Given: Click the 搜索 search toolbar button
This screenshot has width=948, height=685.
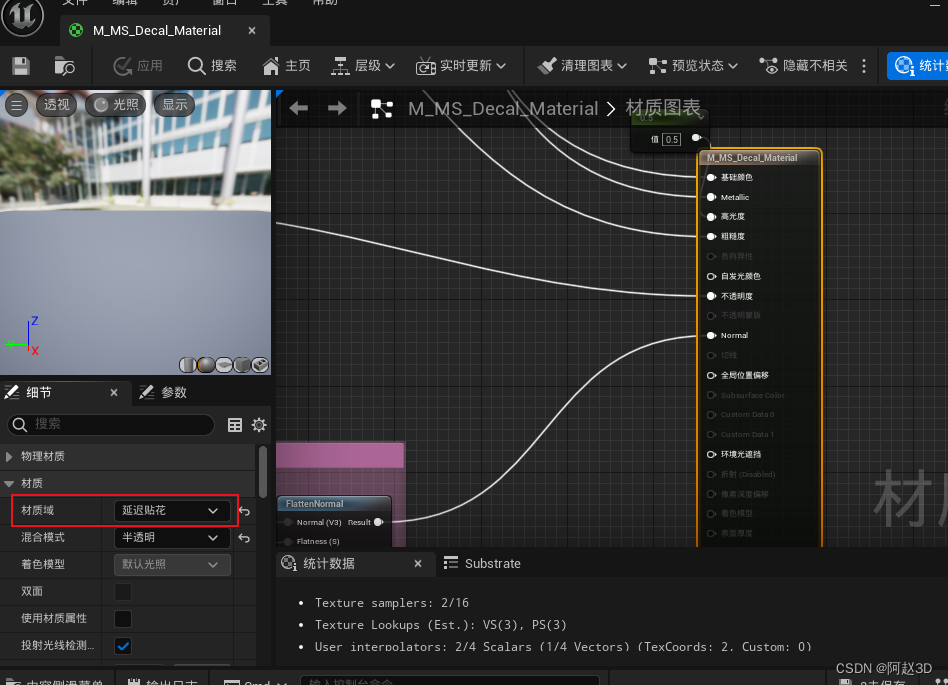Looking at the screenshot, I should [x=212, y=66].
